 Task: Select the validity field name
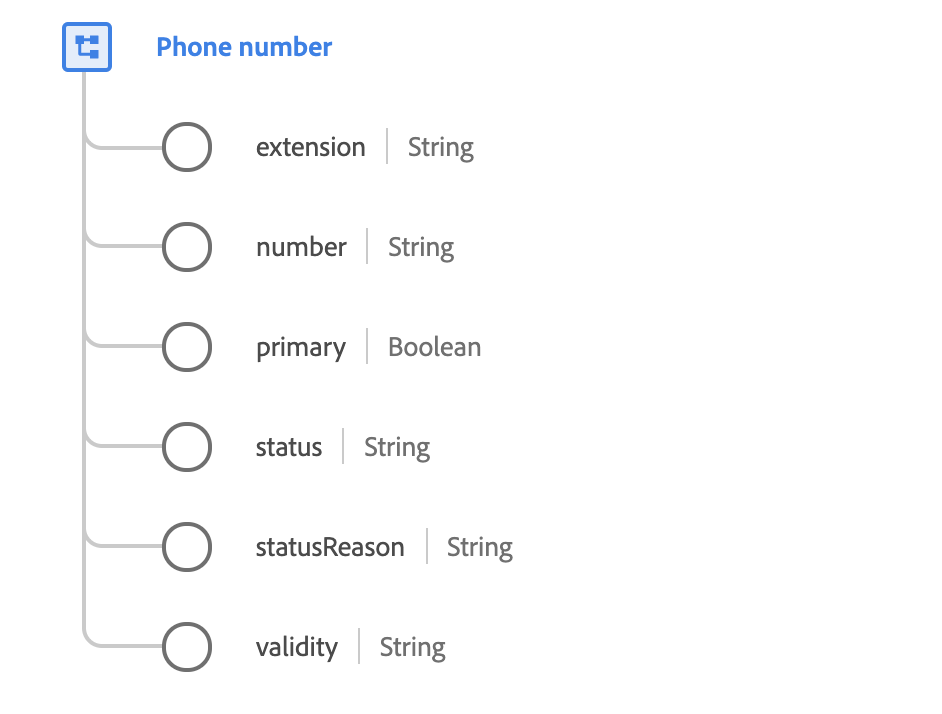pyautogui.click(x=297, y=647)
